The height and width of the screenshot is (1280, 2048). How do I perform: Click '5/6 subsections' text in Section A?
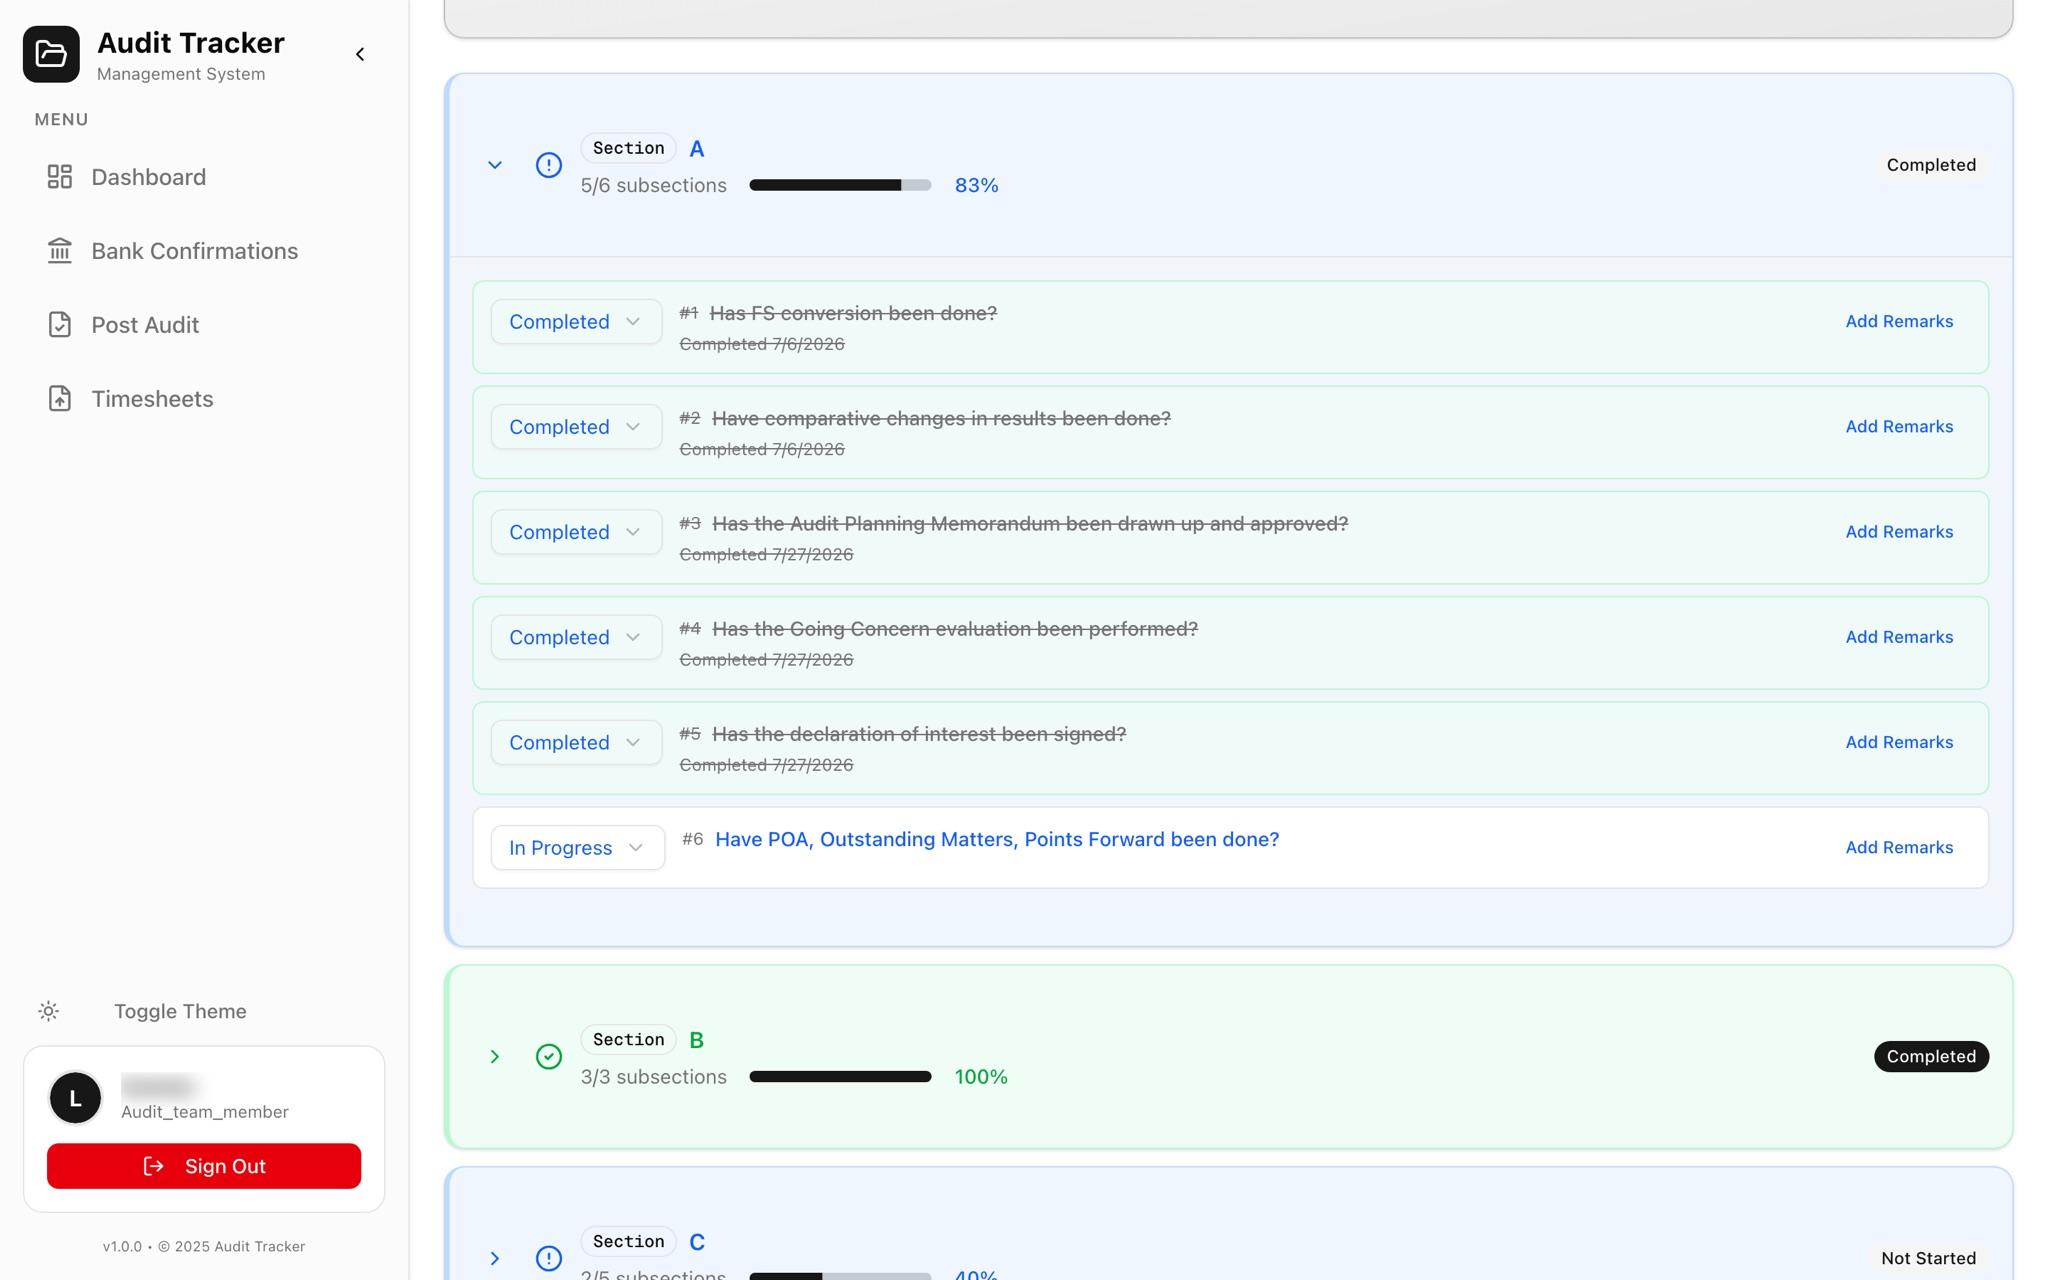(654, 186)
